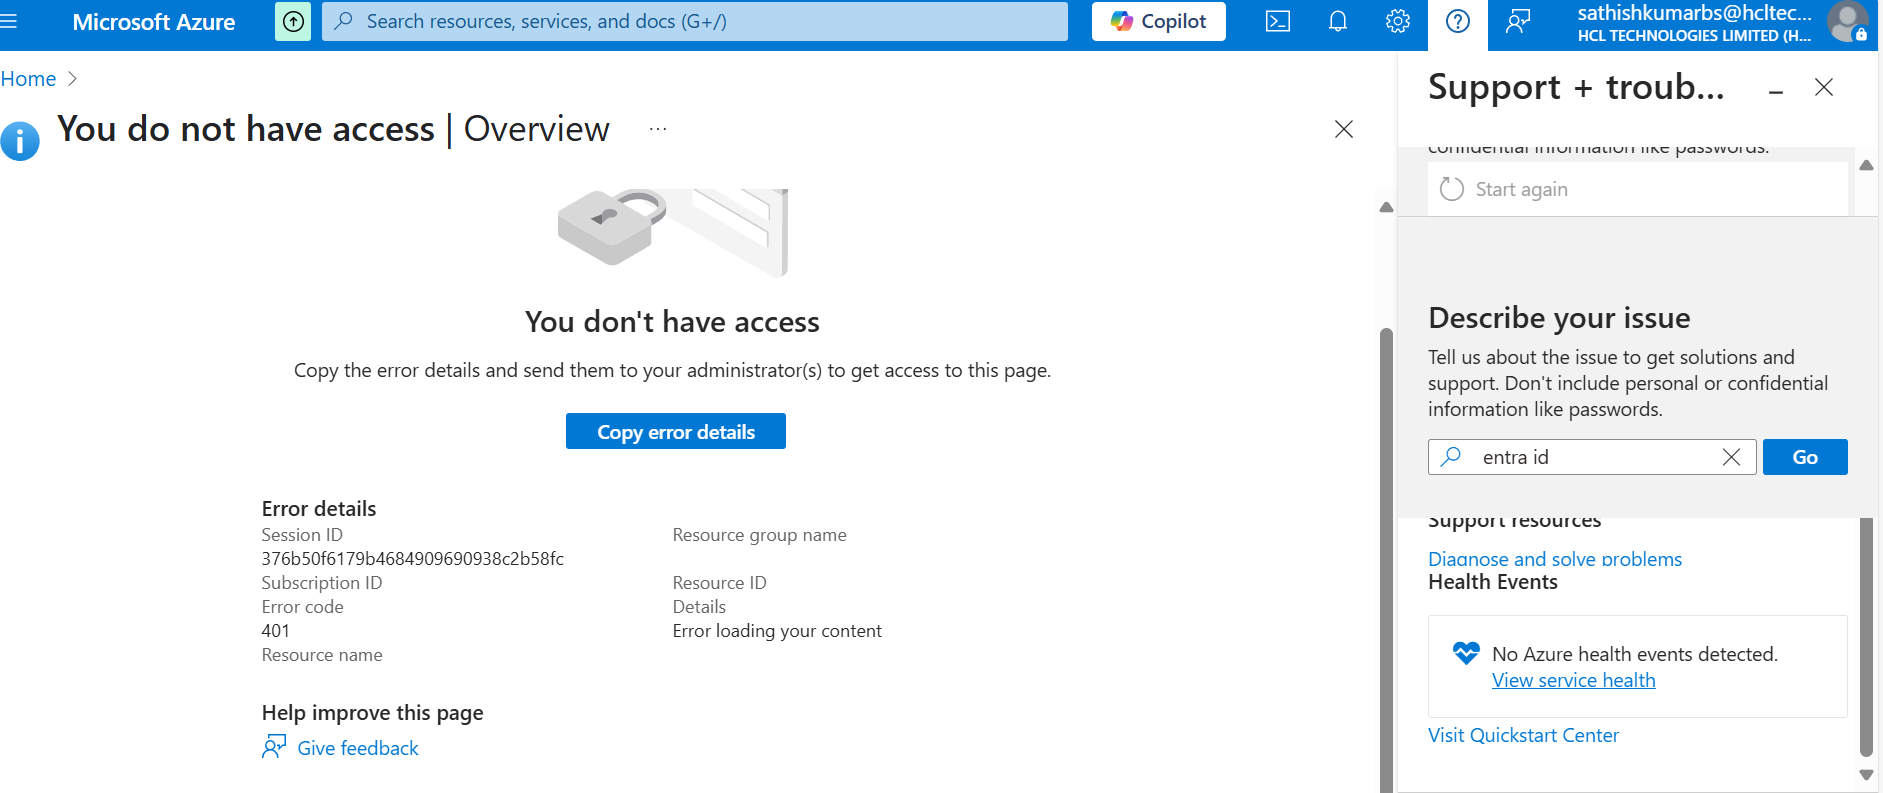Click the padlock illustration
1883x793 pixels.
[612, 227]
